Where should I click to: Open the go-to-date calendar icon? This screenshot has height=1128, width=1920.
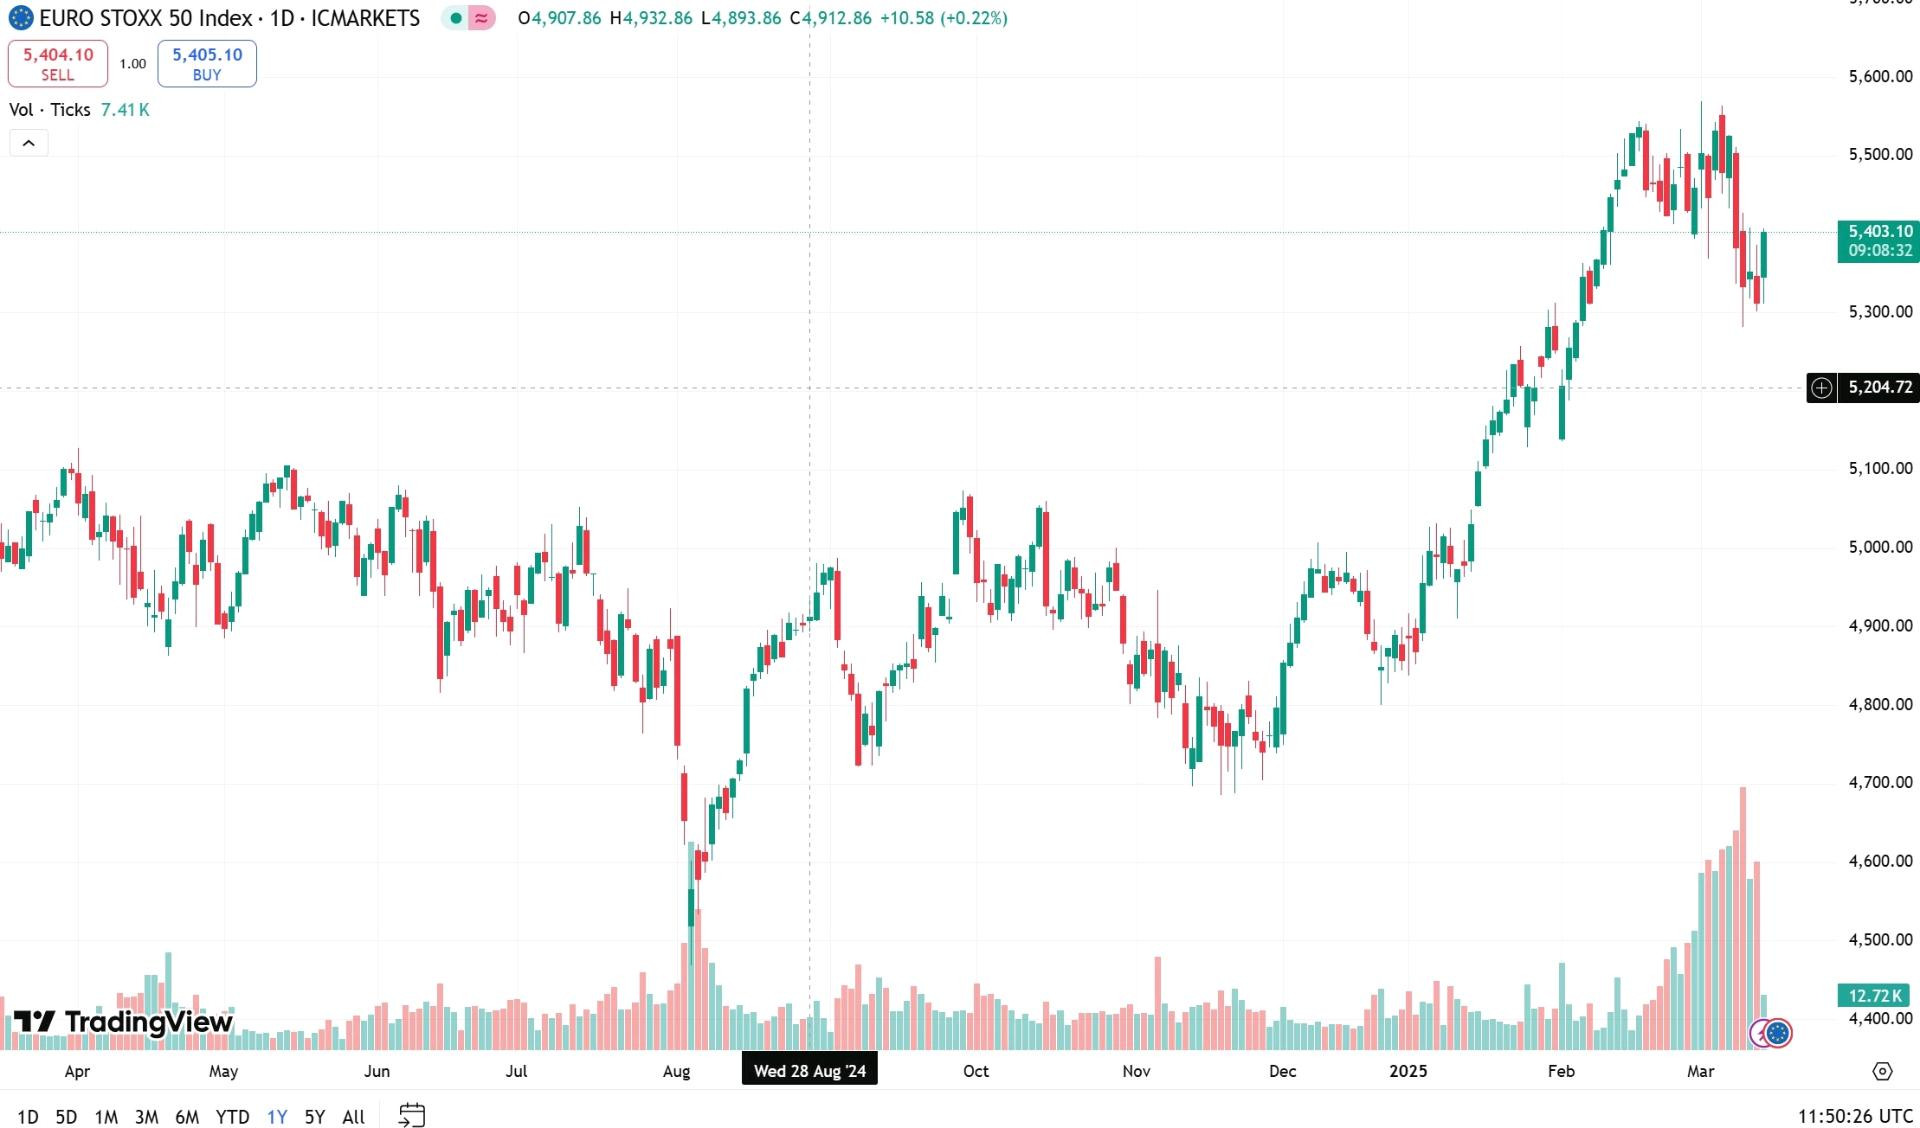tap(412, 1115)
